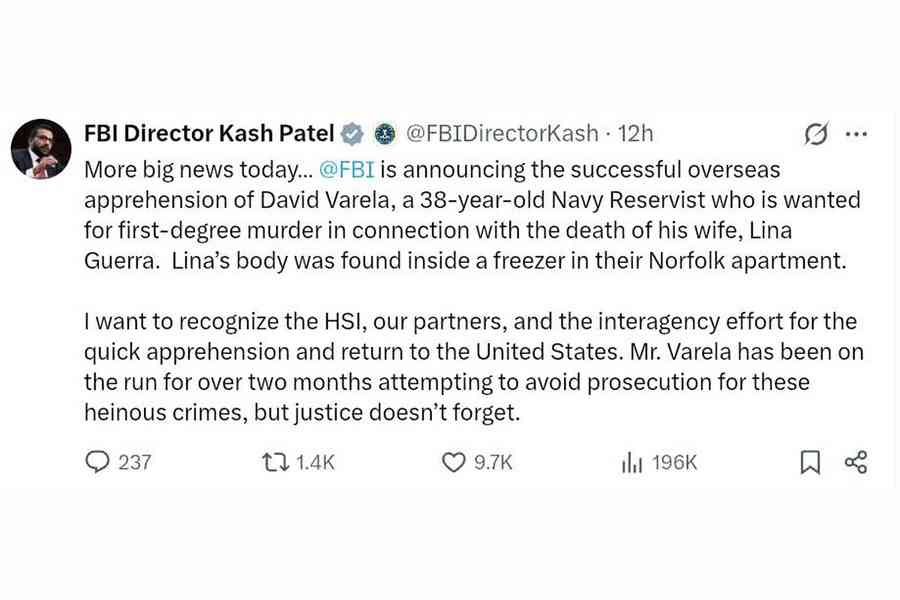This screenshot has height=600, width=900.
Task: Click the 9.7K likes count
Action: [x=492, y=462]
